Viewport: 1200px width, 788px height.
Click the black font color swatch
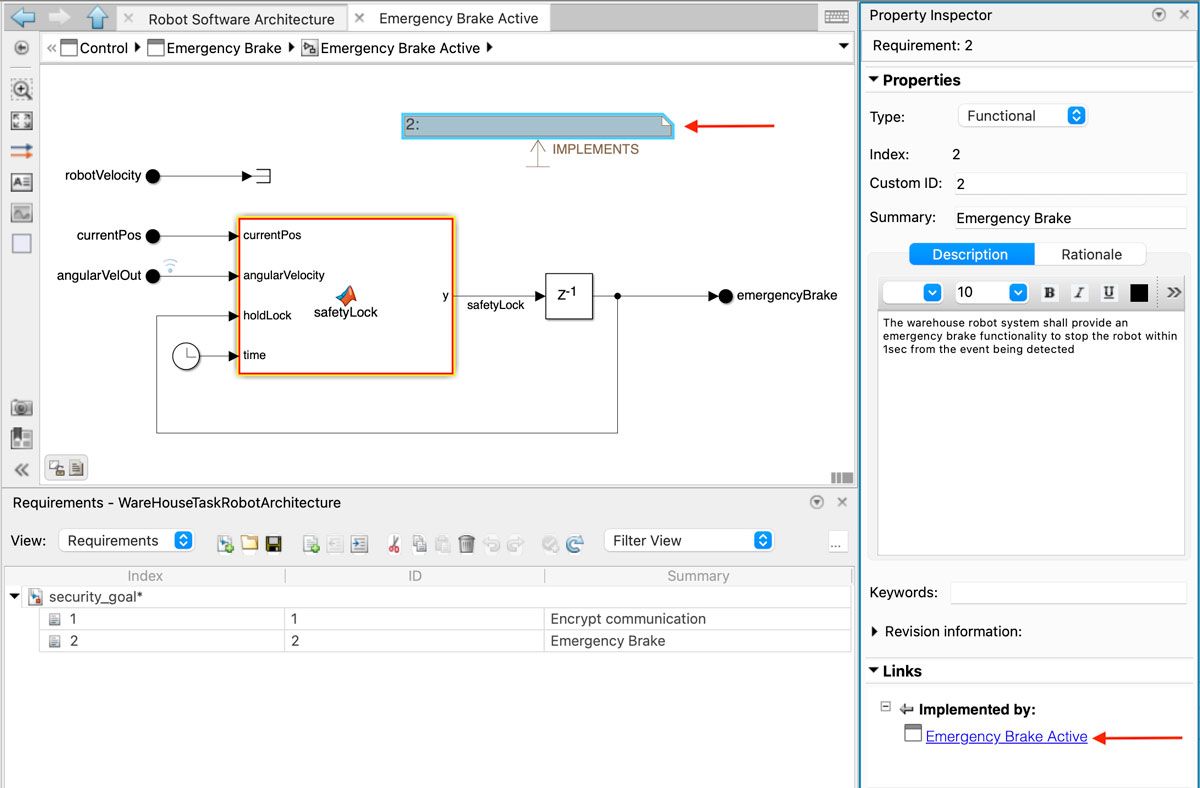(x=1139, y=293)
